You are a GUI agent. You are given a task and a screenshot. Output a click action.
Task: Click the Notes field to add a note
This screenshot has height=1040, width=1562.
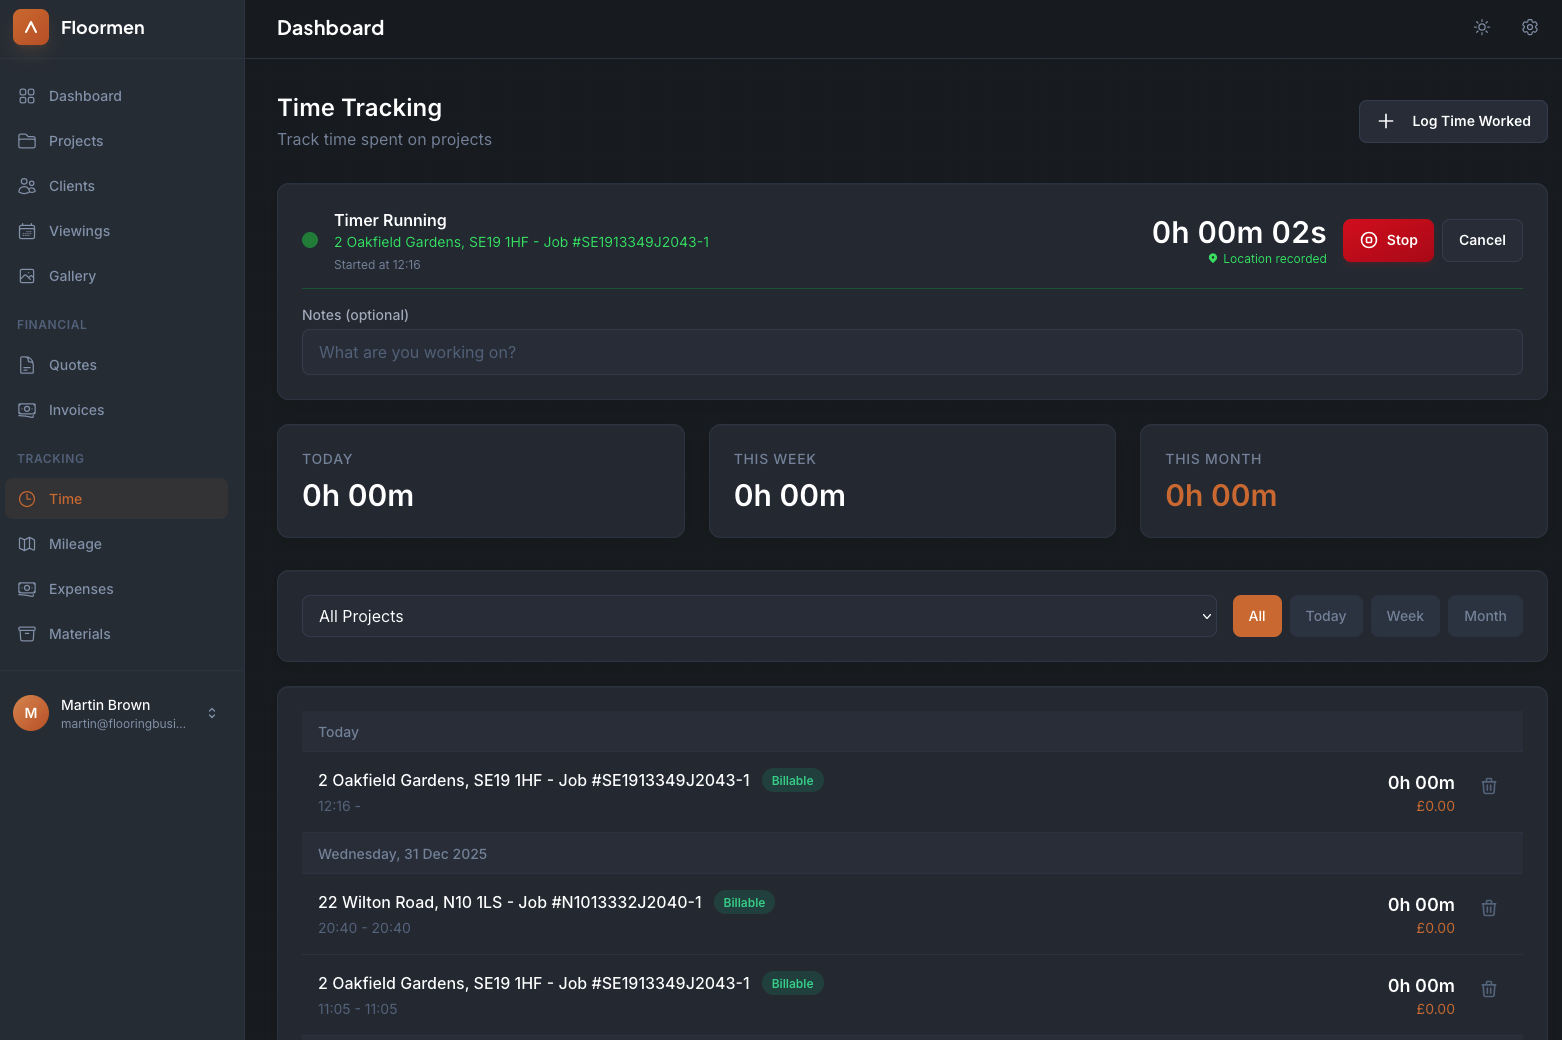click(911, 352)
